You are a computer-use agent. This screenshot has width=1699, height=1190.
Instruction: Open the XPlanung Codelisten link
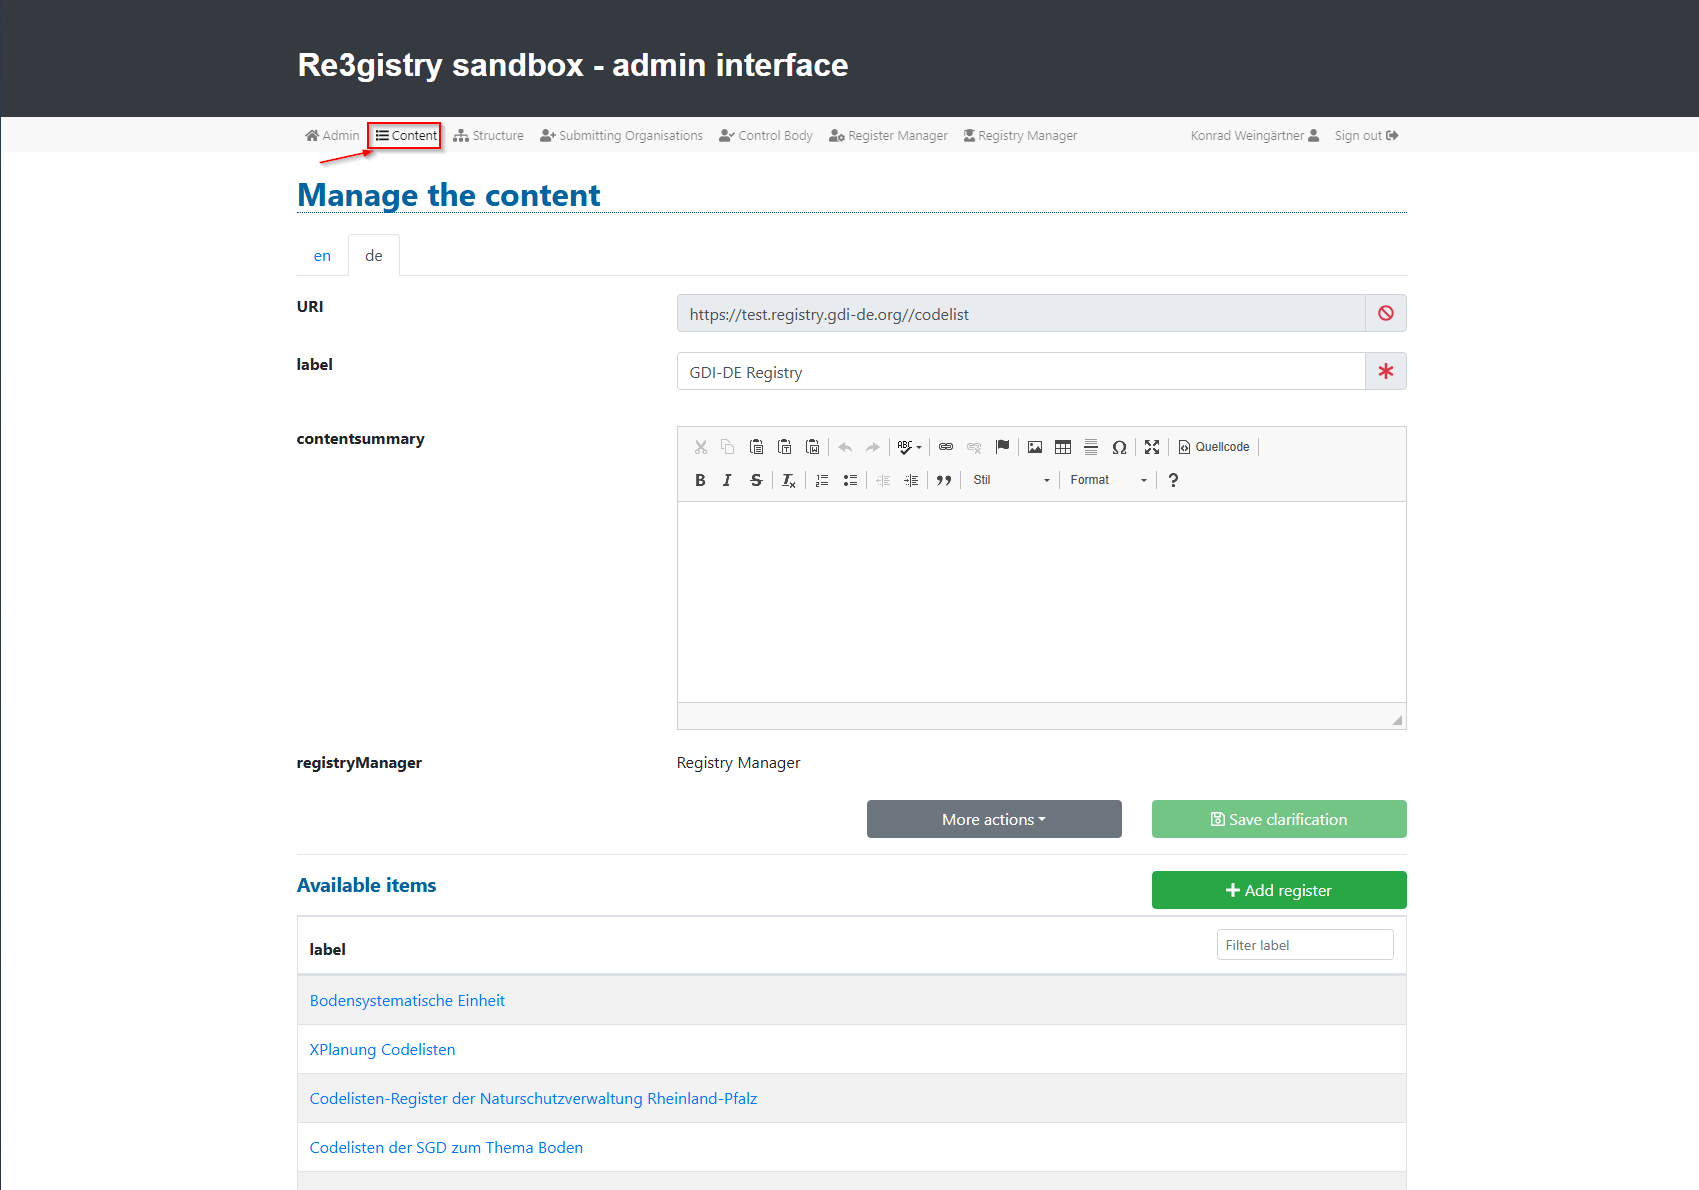coord(382,1049)
